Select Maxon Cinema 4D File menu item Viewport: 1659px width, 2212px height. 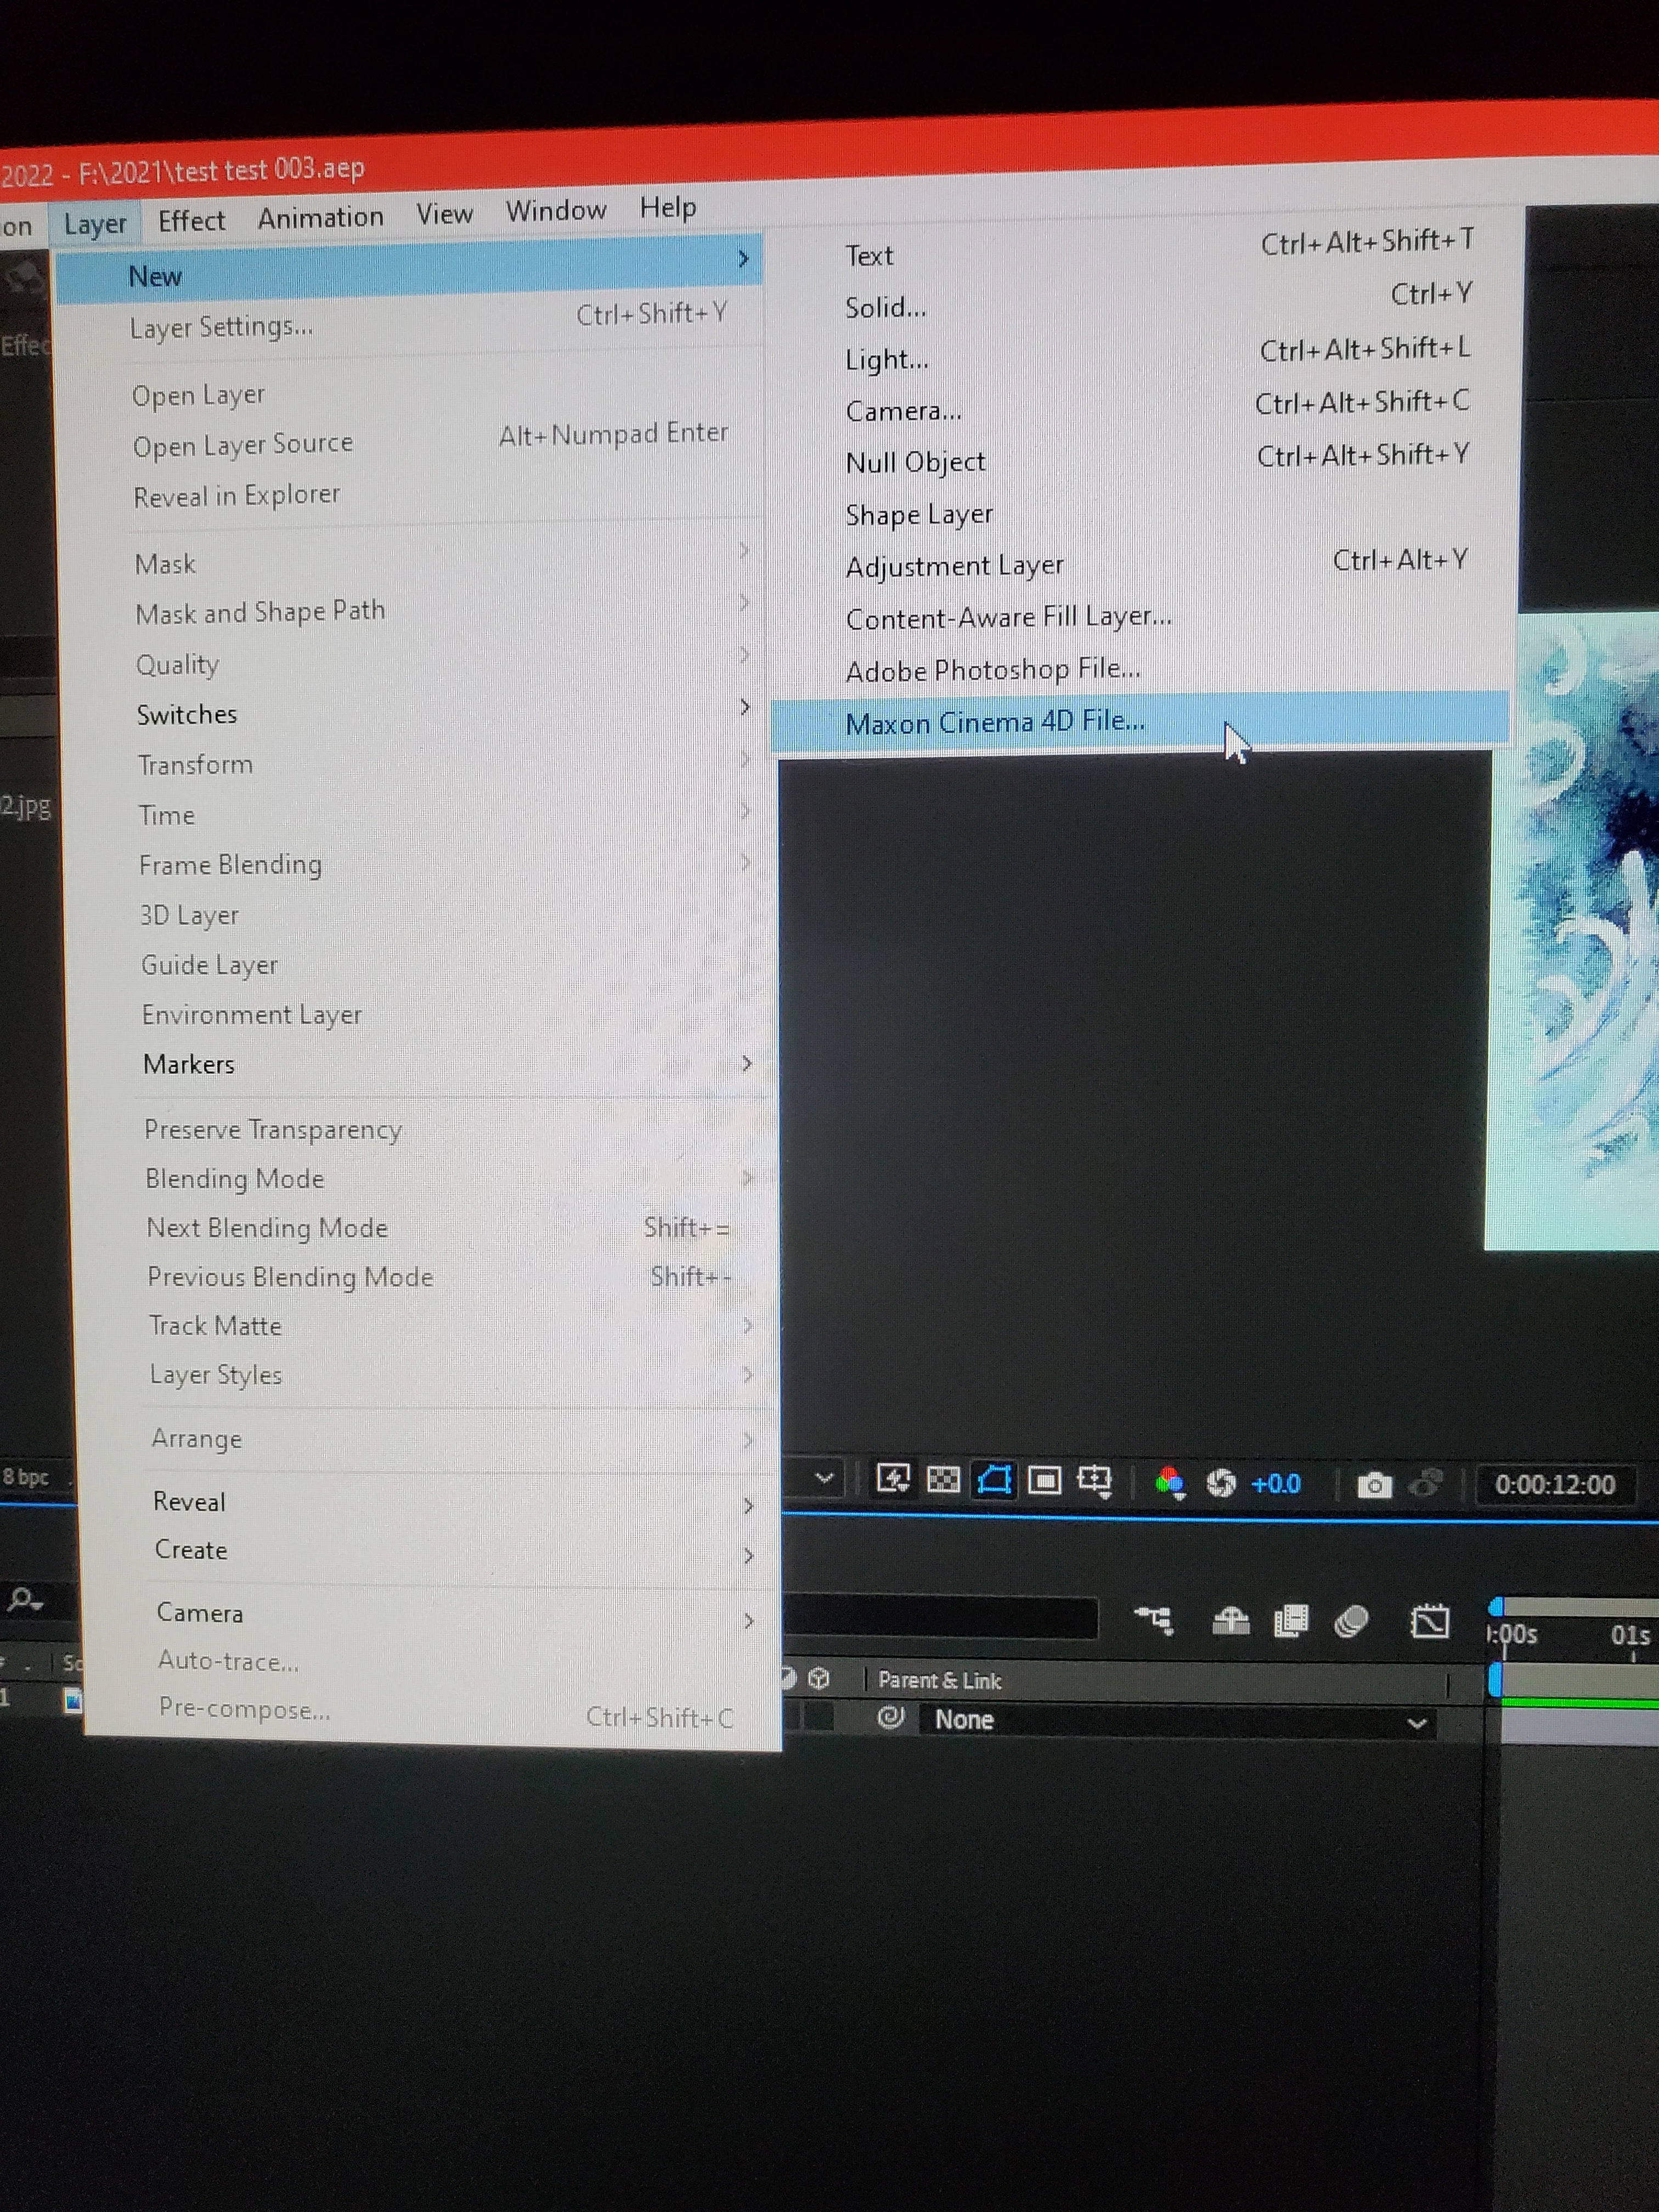[994, 722]
